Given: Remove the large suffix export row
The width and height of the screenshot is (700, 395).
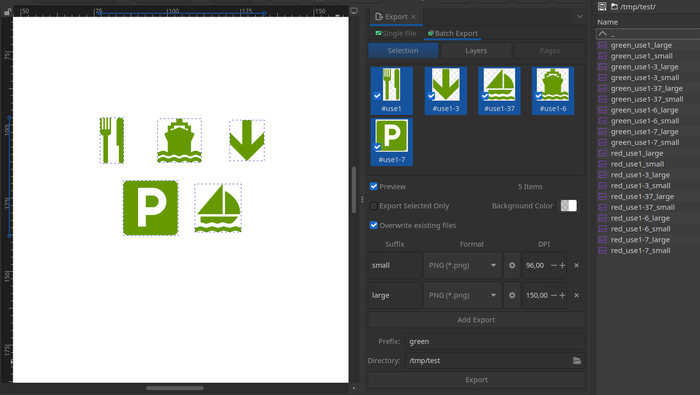Looking at the screenshot, I should pyautogui.click(x=576, y=295).
